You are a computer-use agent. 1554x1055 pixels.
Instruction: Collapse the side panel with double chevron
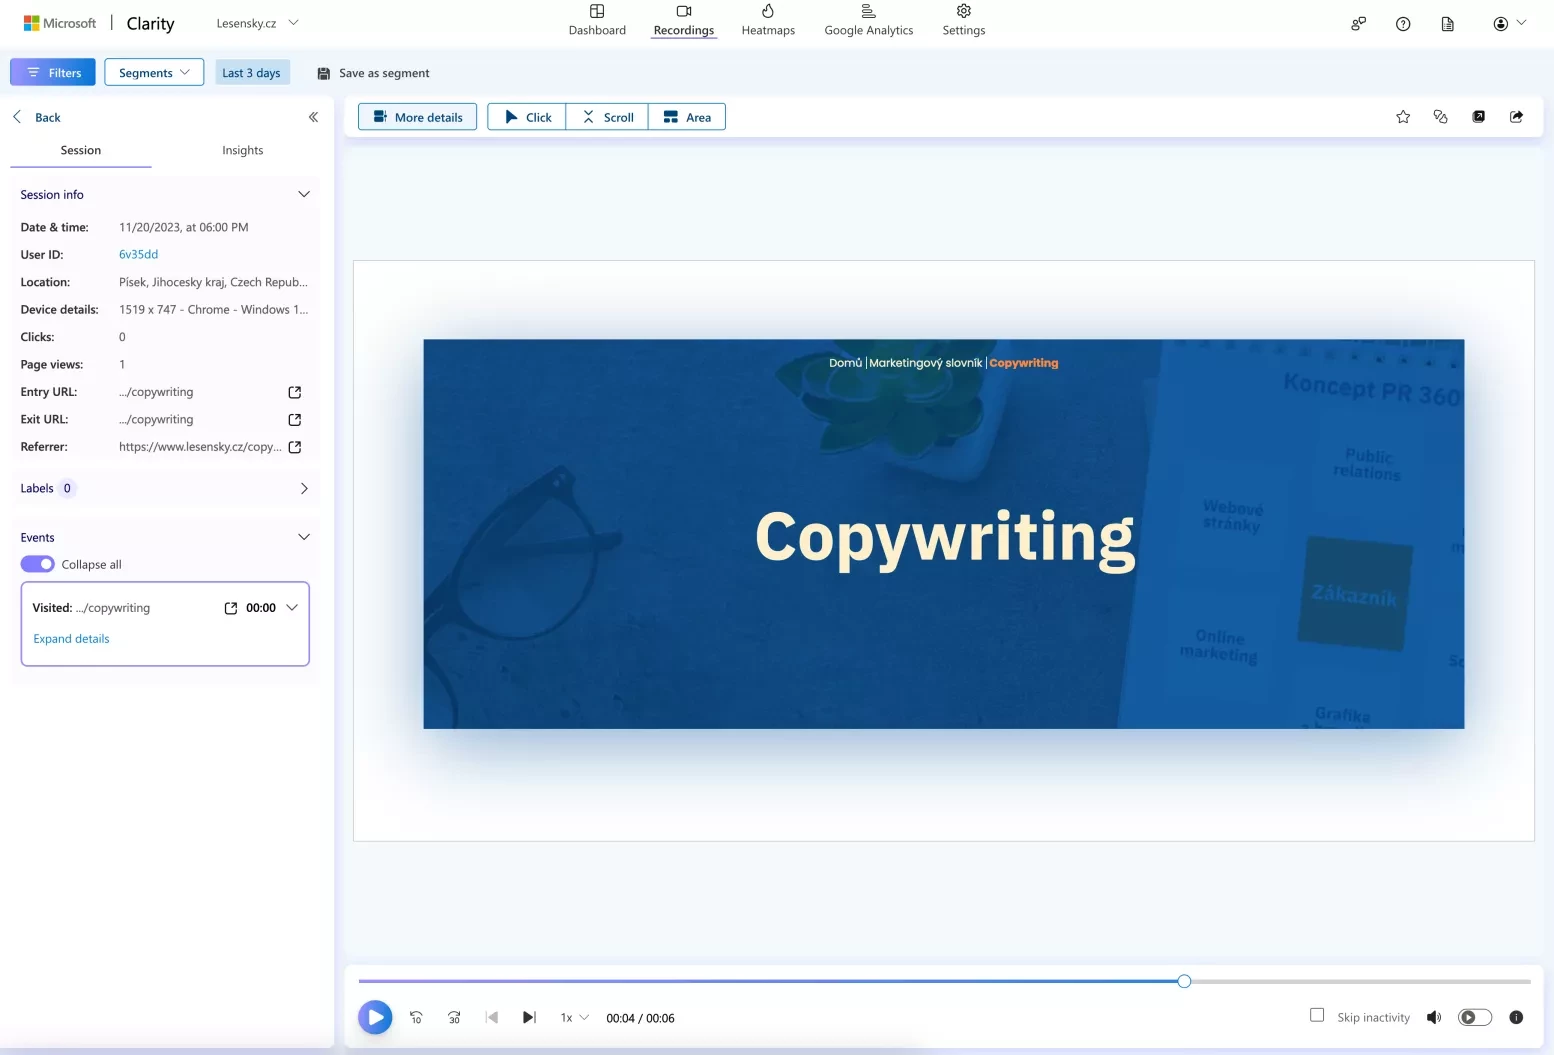pos(313,117)
